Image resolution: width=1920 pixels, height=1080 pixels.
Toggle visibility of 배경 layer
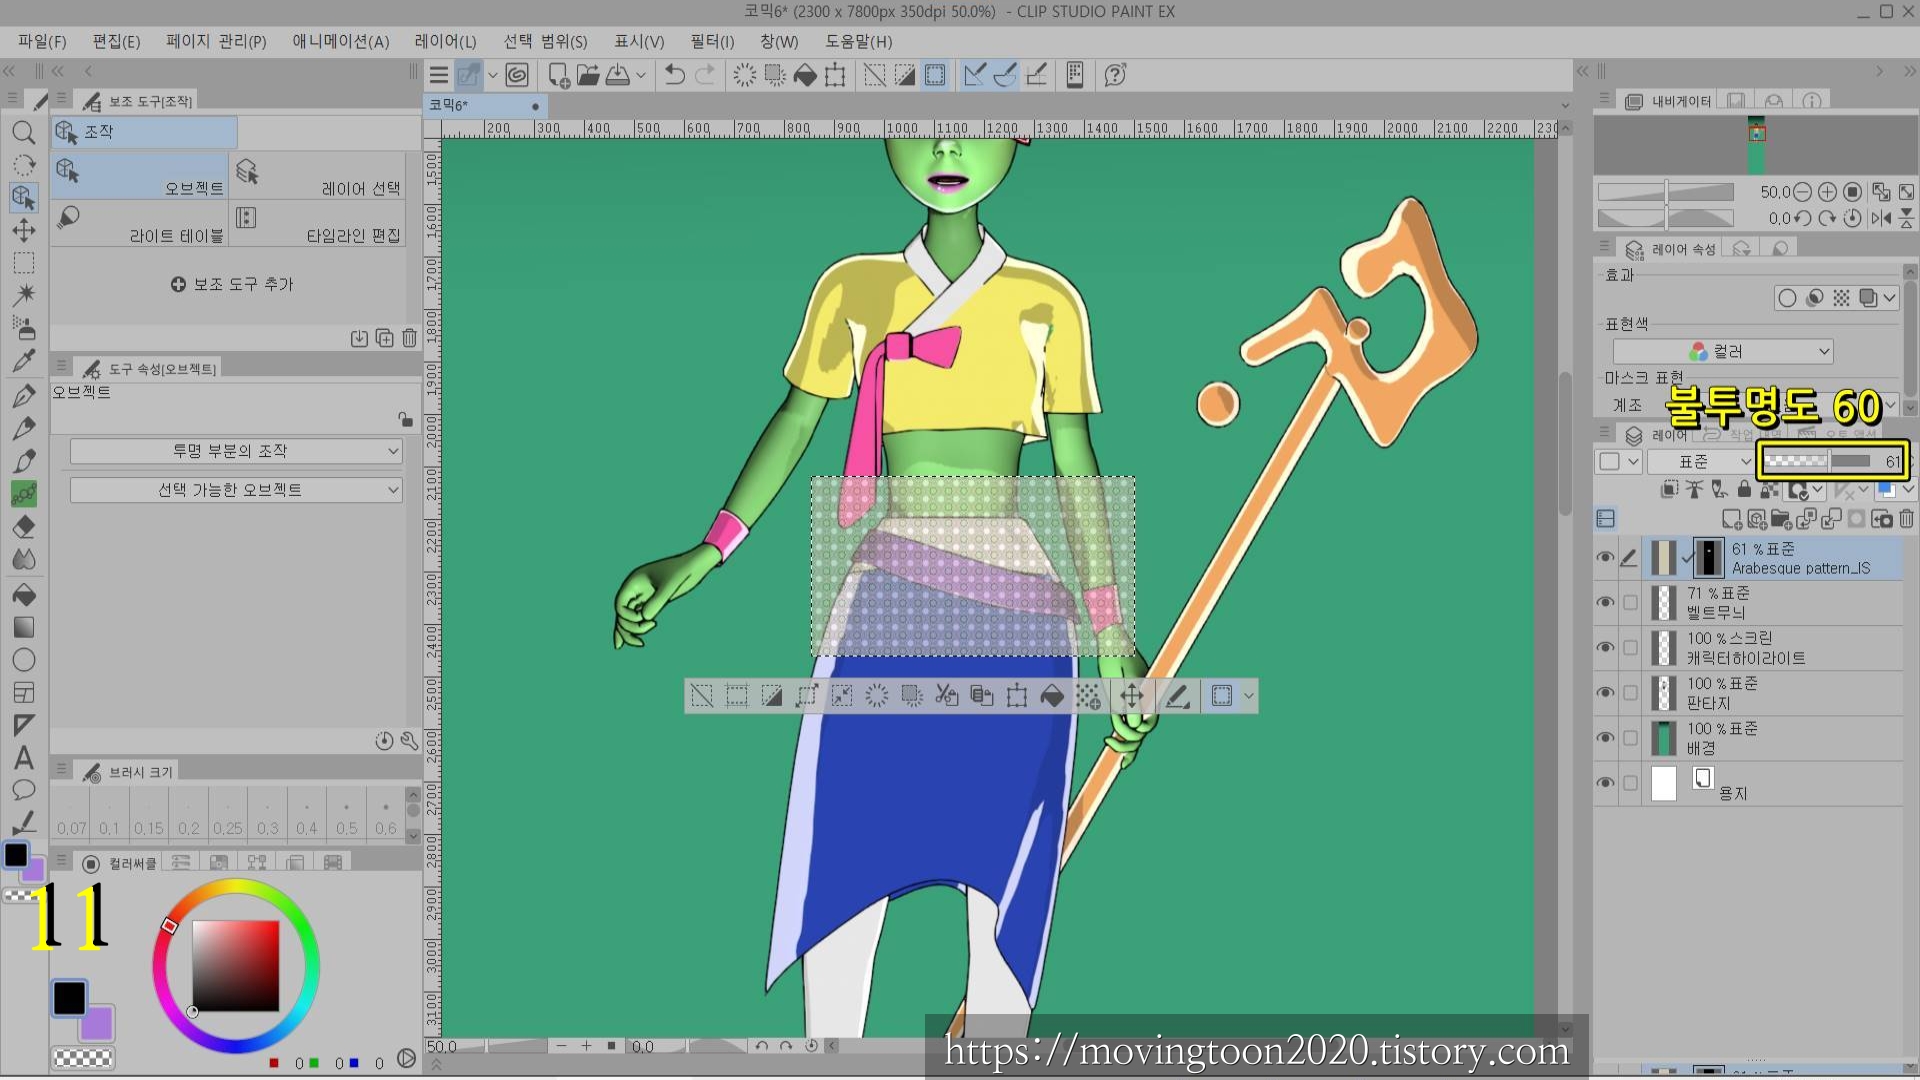[x=1605, y=738]
